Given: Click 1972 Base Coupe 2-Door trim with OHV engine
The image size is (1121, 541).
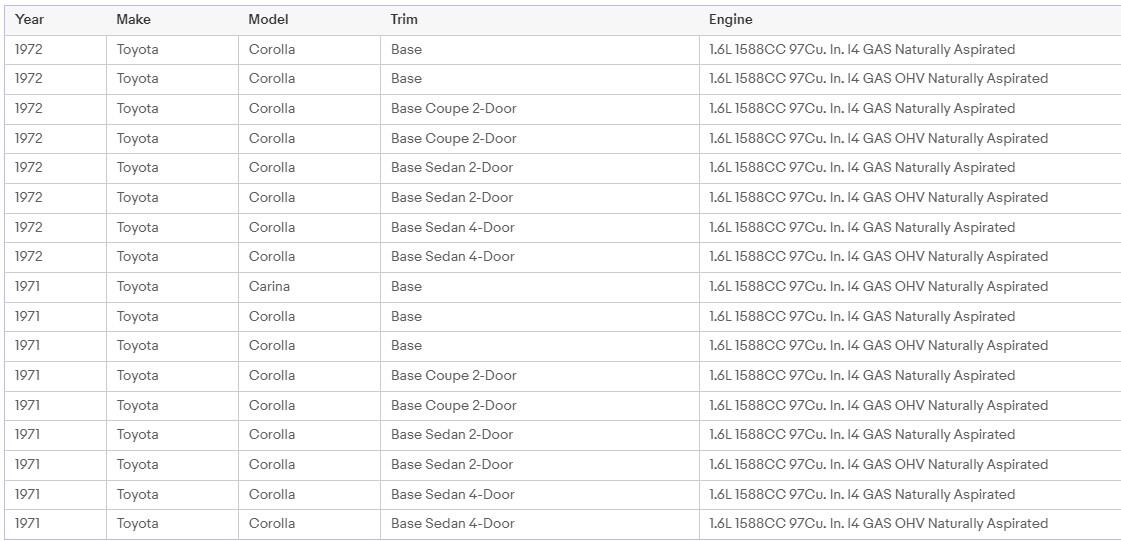Looking at the screenshot, I should [453, 139].
